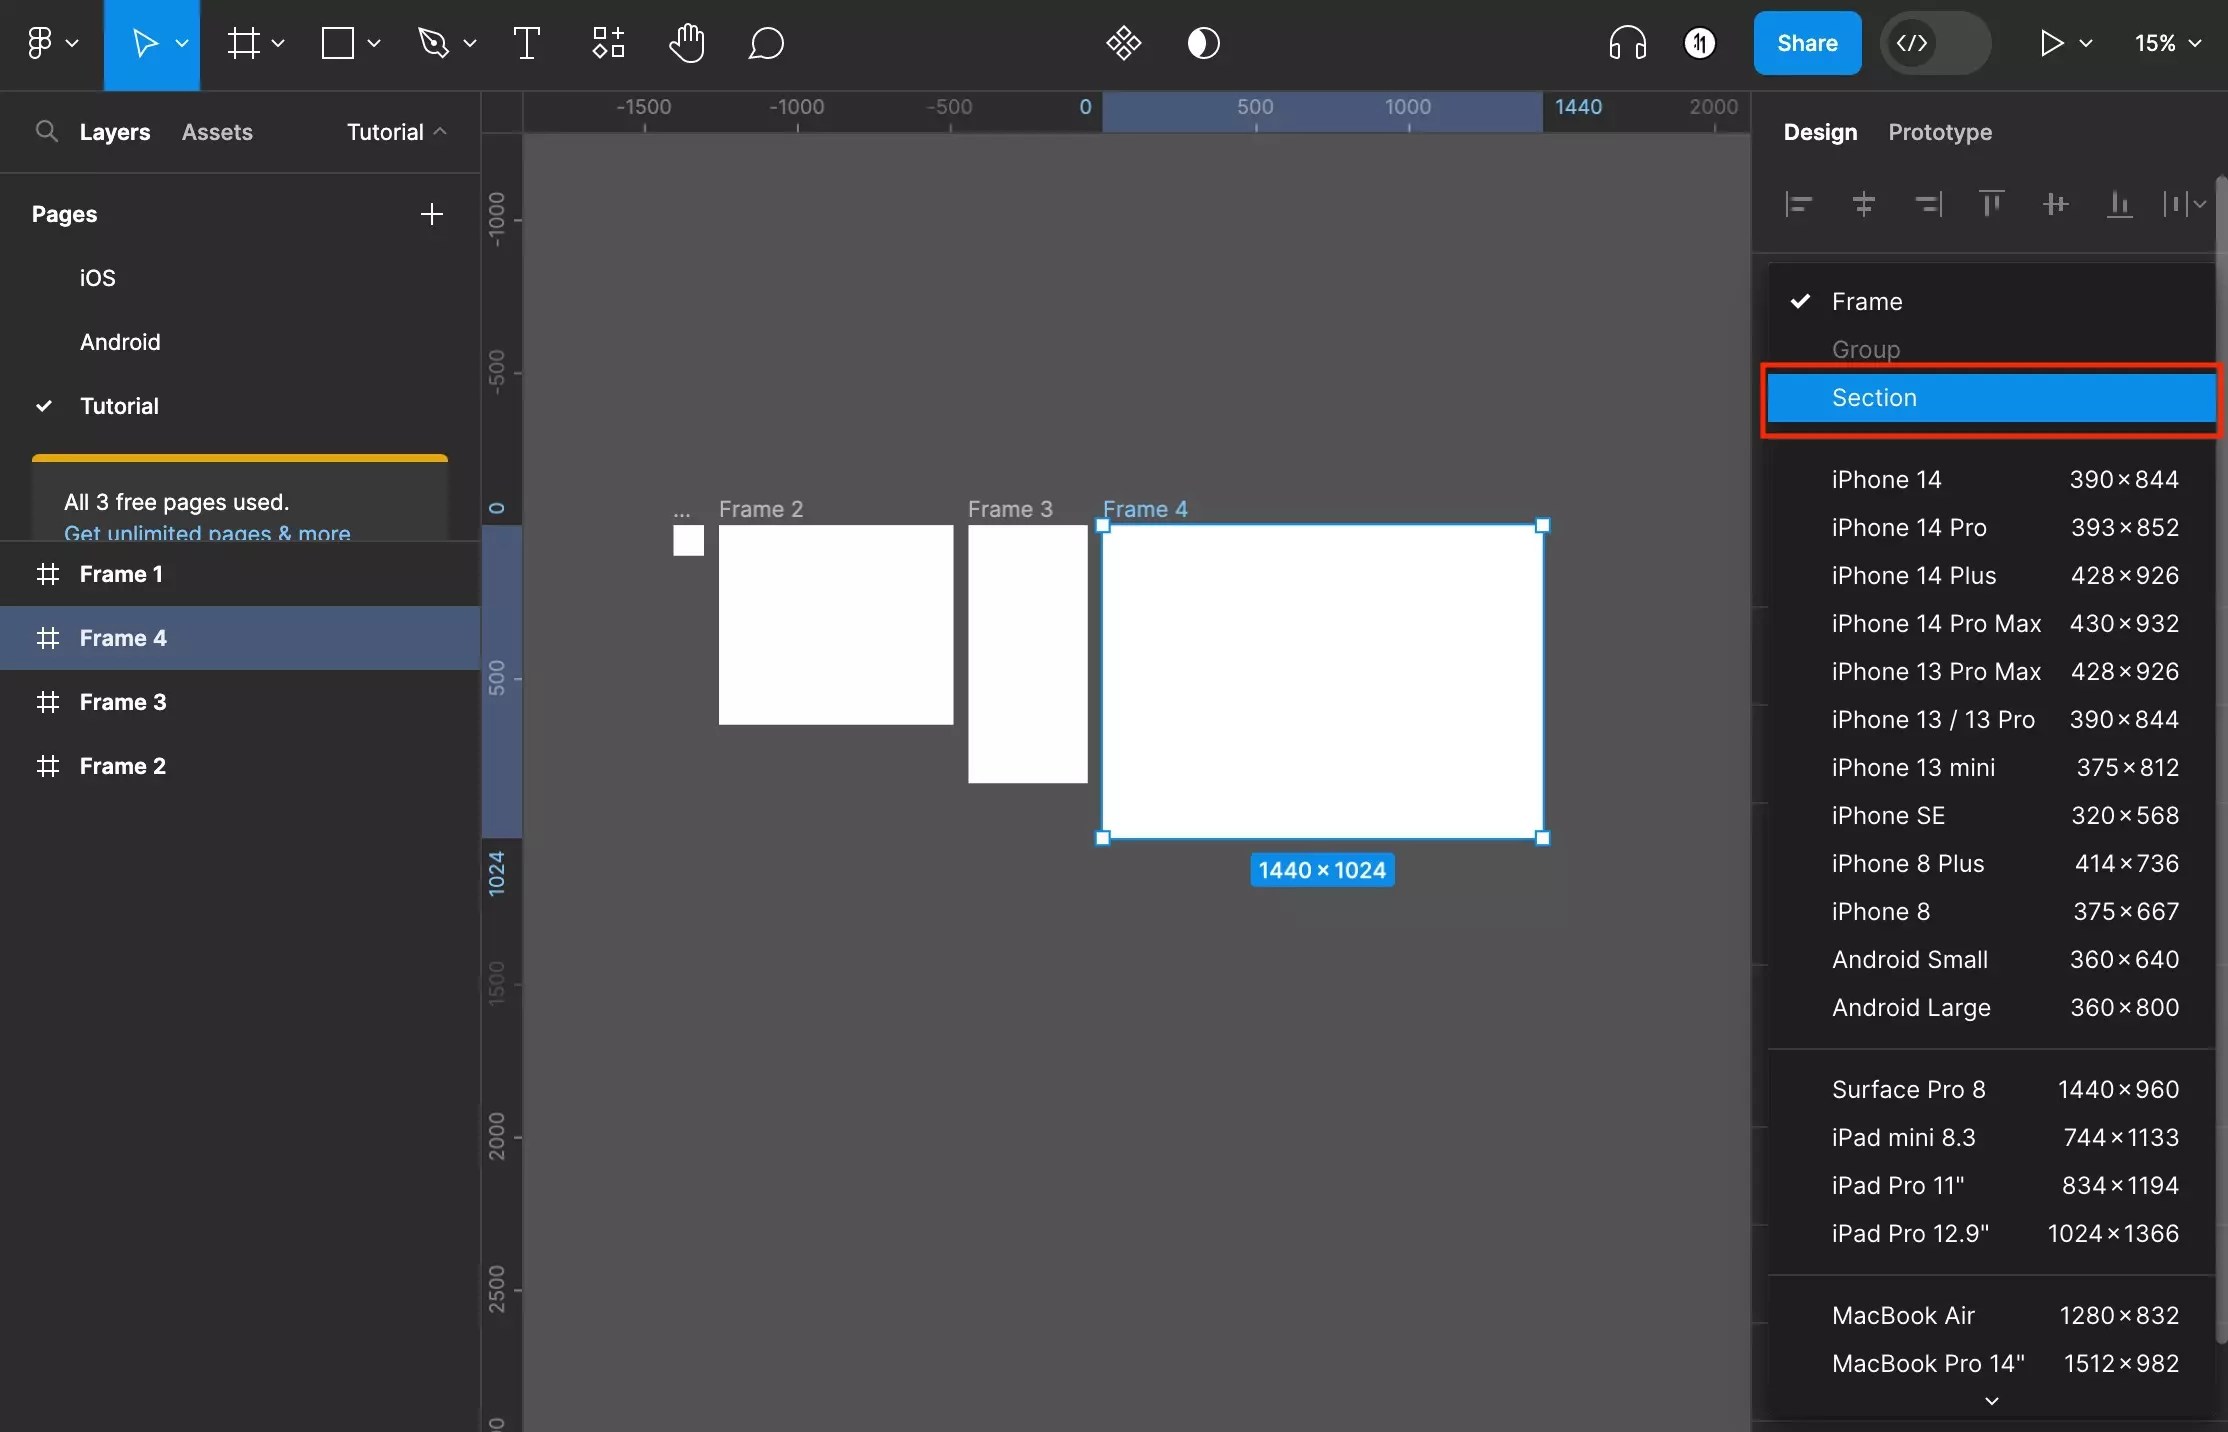Image resolution: width=2228 pixels, height=1432 pixels.
Task: Choose the checked Frame option
Action: (1866, 302)
